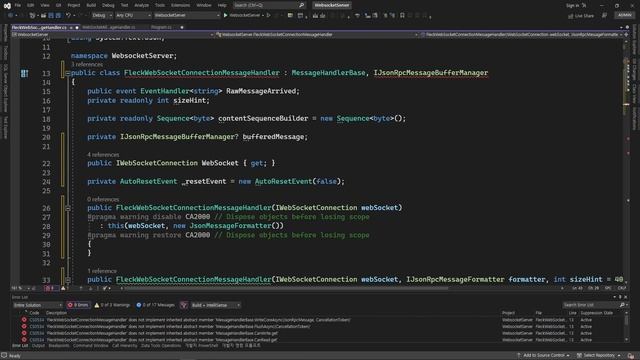The height and width of the screenshot is (360, 640).
Task: Switch to Call Hierarchy tab
Action: point(124,346)
